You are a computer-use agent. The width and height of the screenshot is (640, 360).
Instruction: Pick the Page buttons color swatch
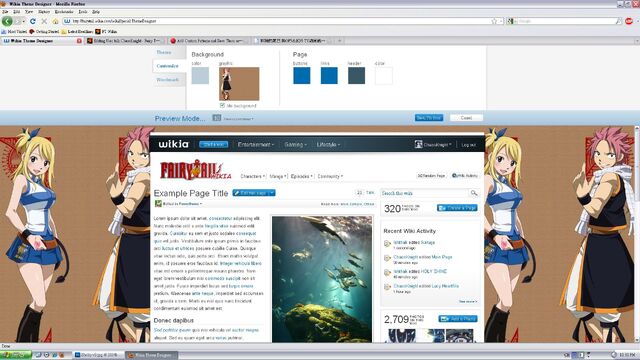point(302,76)
